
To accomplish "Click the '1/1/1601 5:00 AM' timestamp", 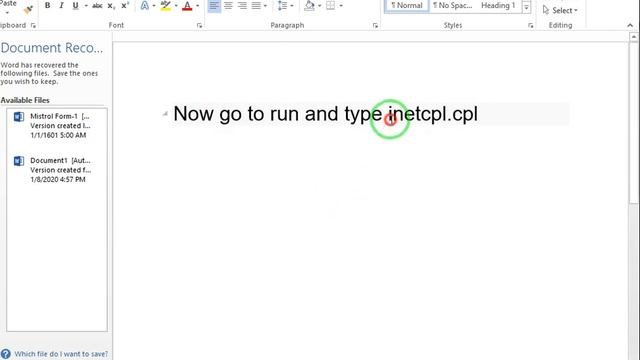I will click(x=58, y=135).
